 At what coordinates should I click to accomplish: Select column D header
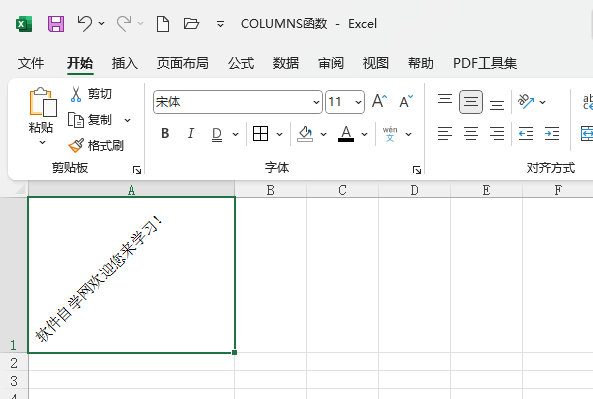pyautogui.click(x=414, y=190)
